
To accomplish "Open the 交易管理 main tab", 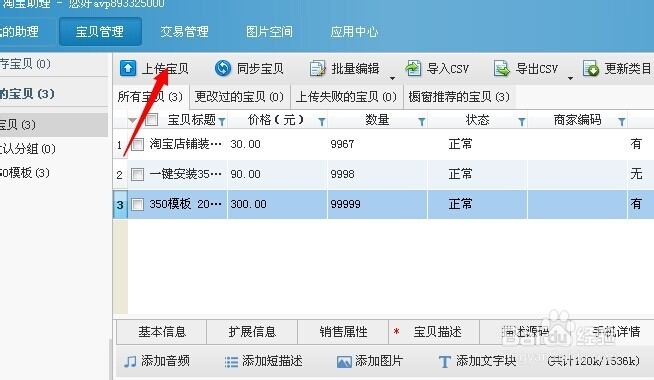I will pos(184,32).
